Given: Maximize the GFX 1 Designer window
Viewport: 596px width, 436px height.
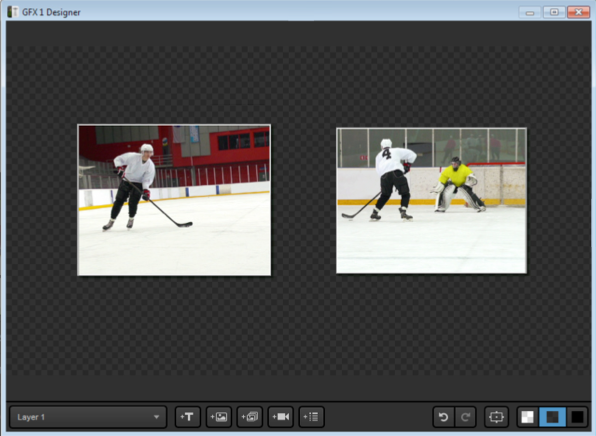Looking at the screenshot, I should (x=554, y=12).
